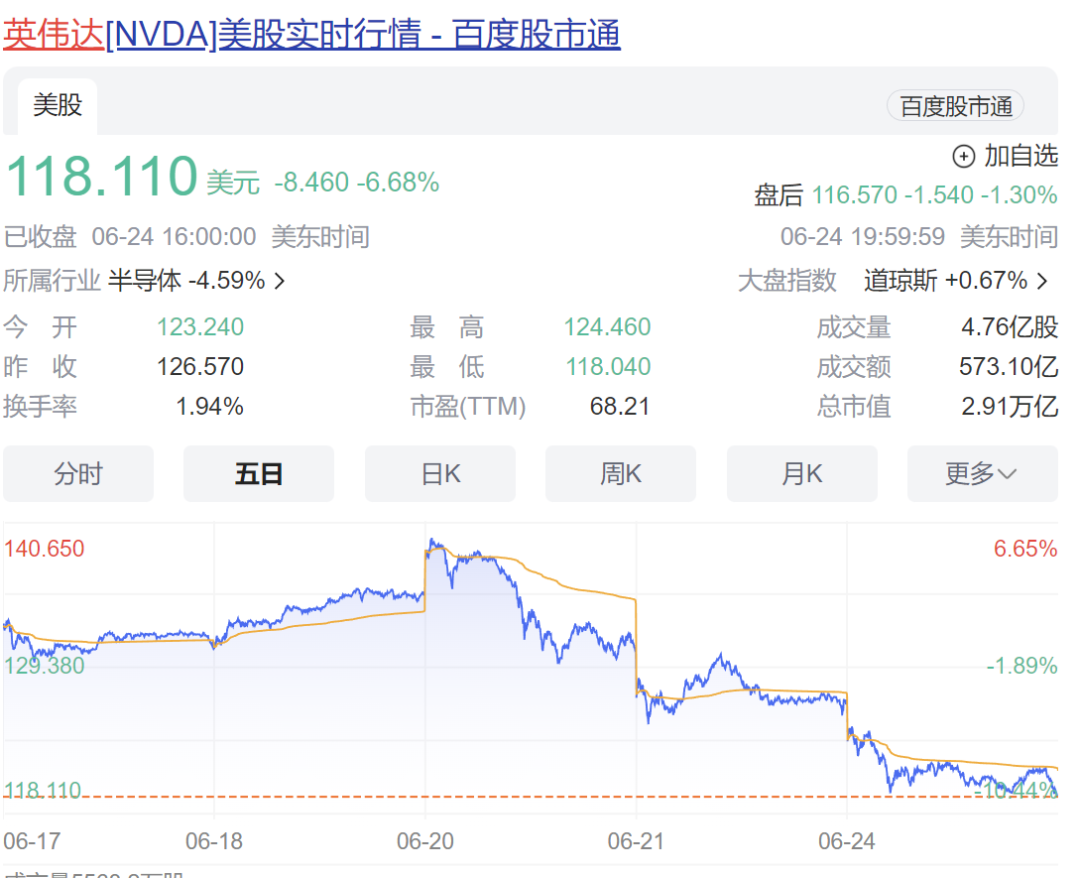Click the 市盈(TTM) value 68.21
The image size is (1080, 878).
(x=620, y=406)
